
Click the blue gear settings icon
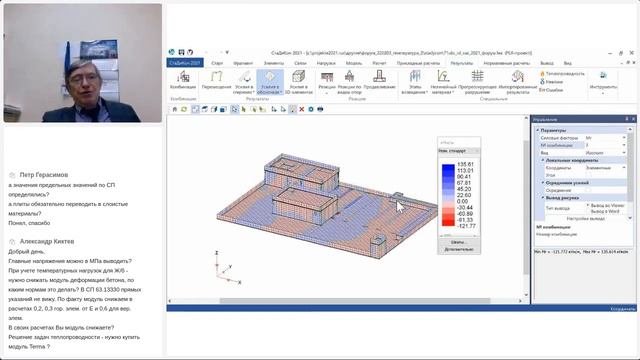click(311, 109)
